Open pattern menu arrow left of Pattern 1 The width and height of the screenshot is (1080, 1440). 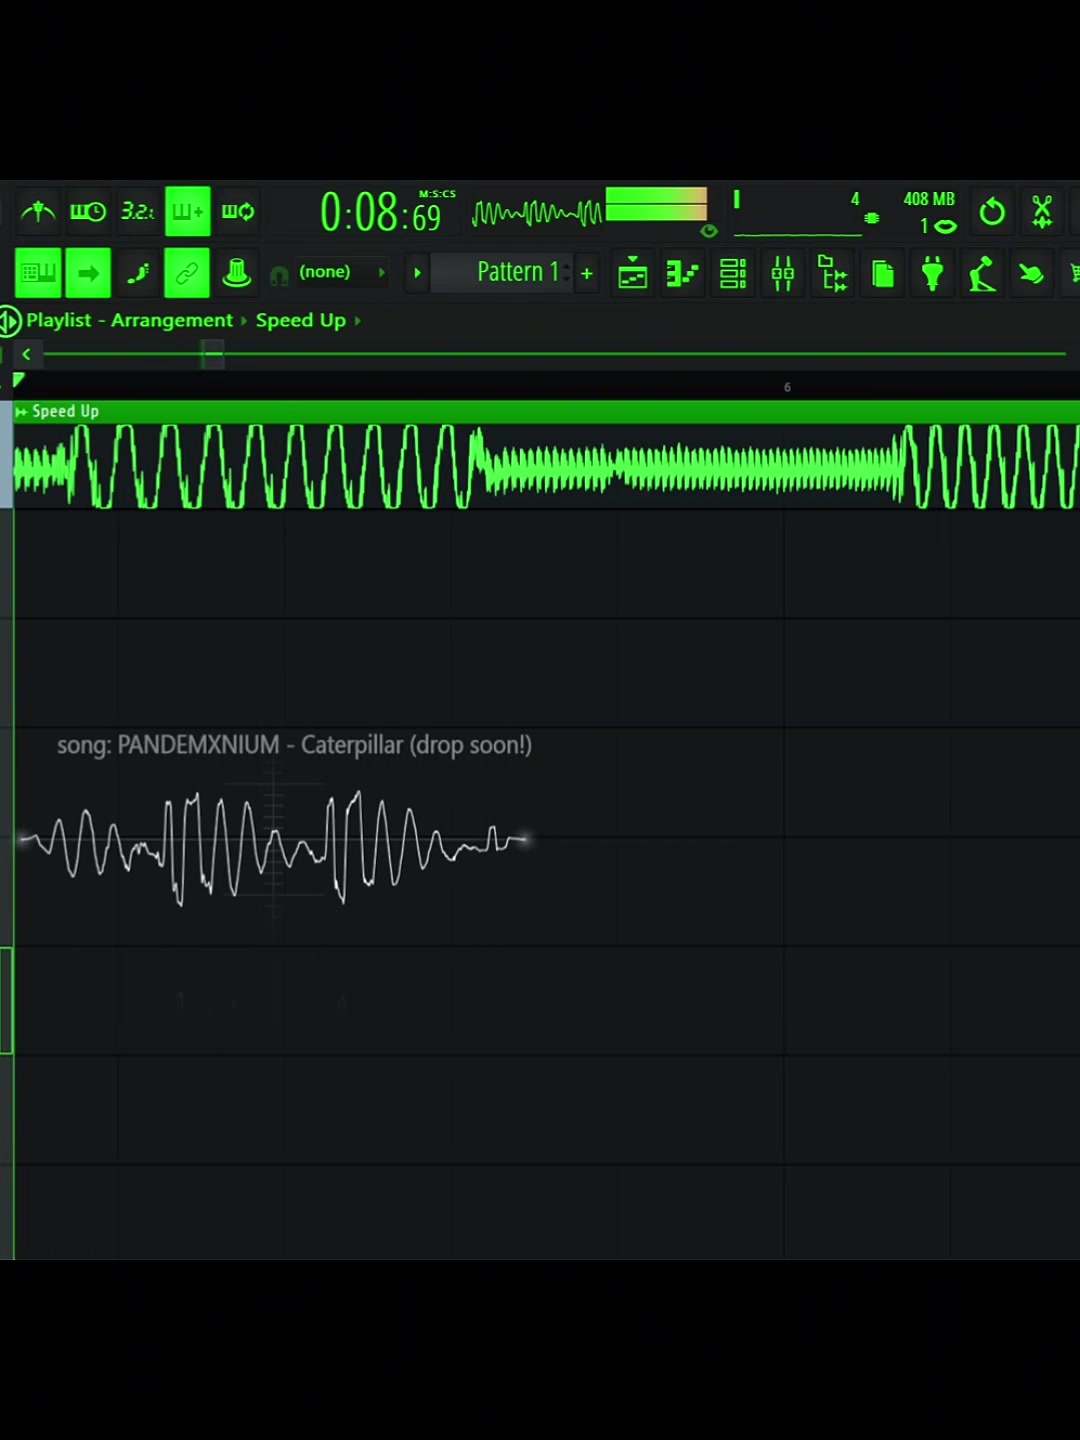(417, 273)
